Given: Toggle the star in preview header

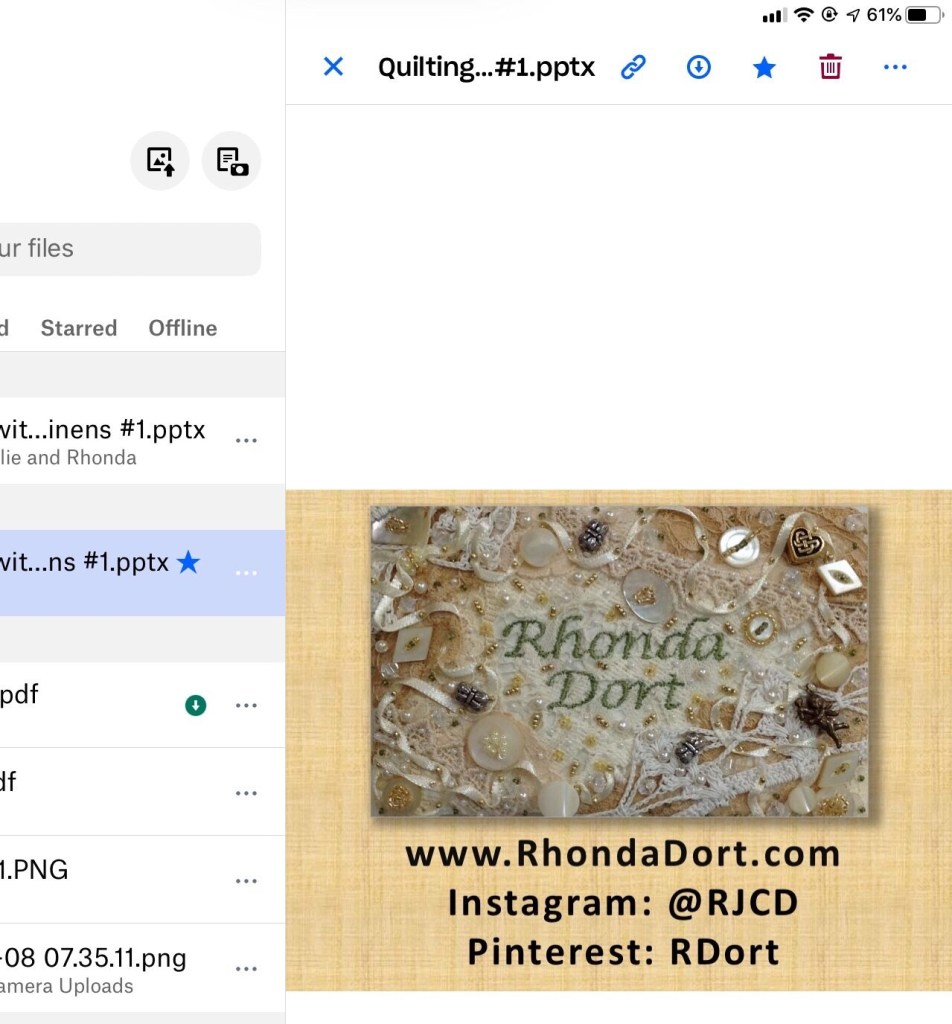Looking at the screenshot, I should click(764, 67).
